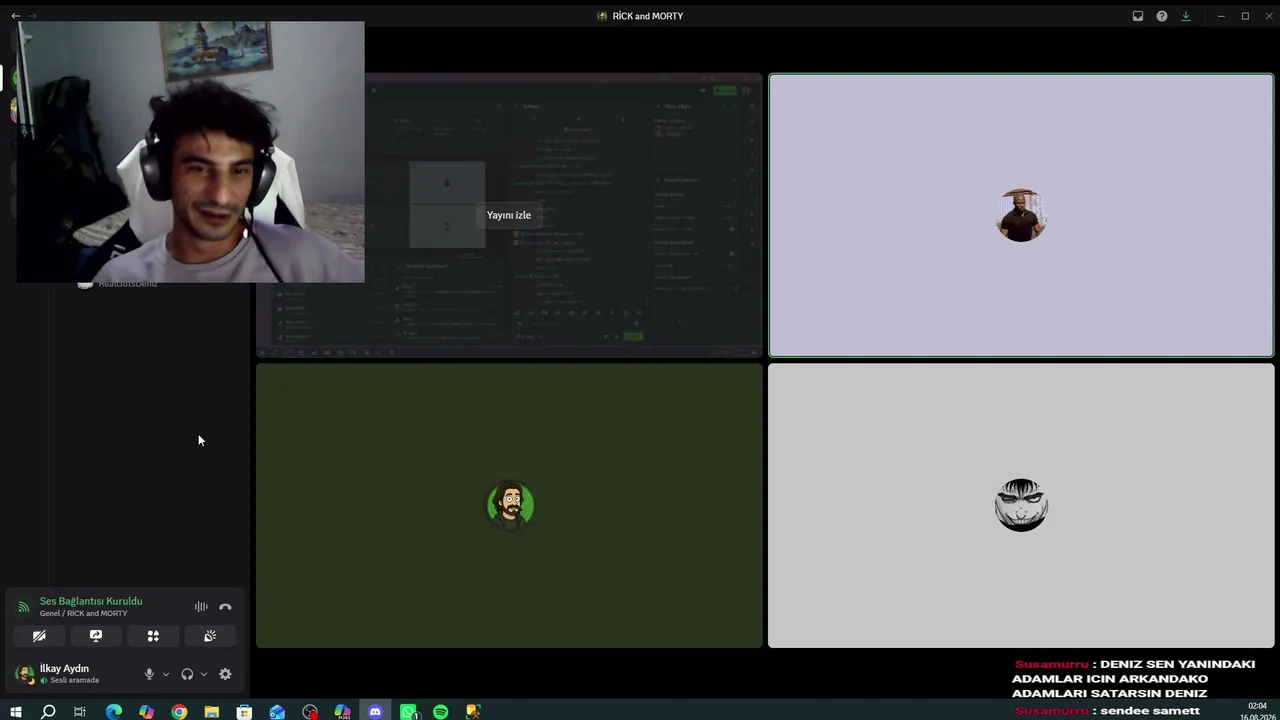
Task: Open Outlook from the taskbar
Action: 277,712
